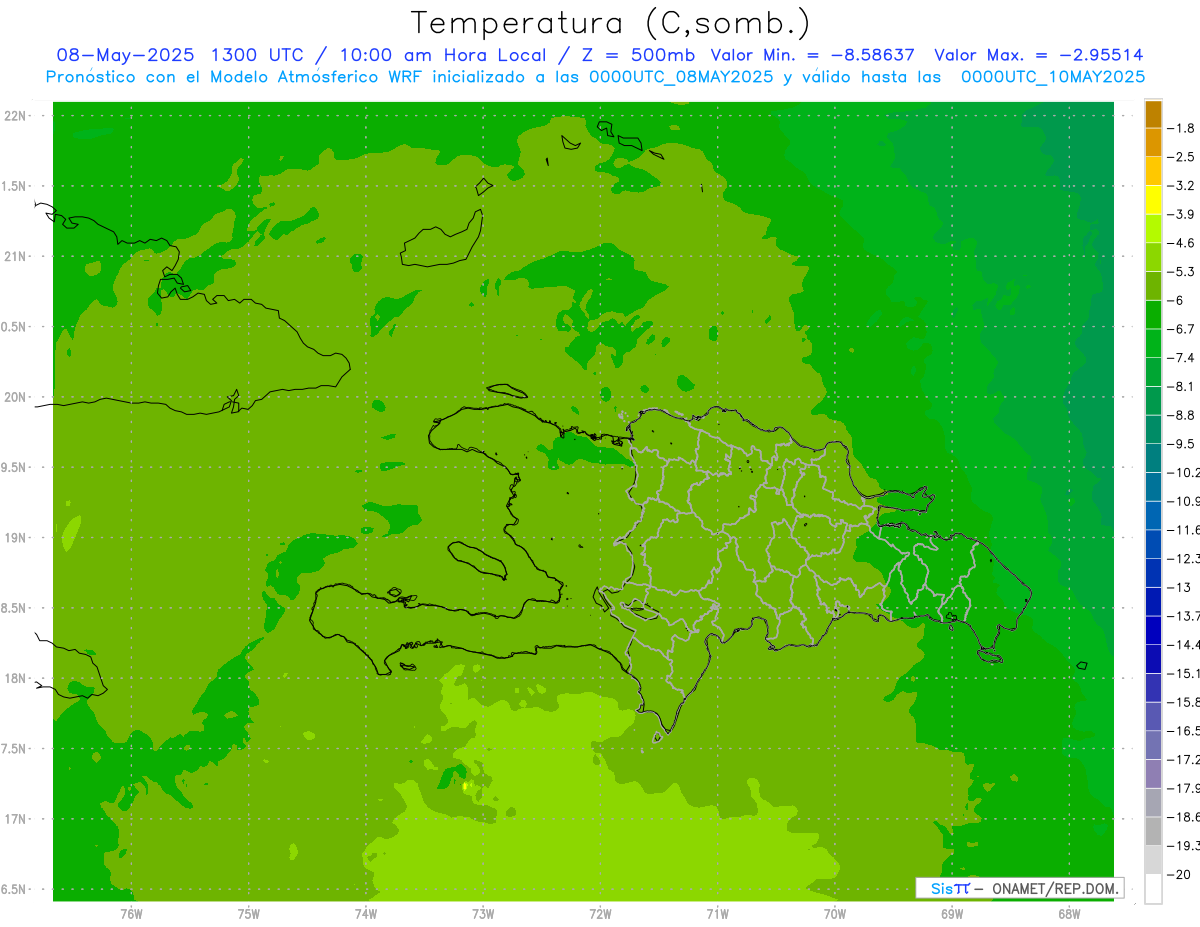Viewport: 1200px width, 927px height.
Task: Click the '71W' longitude label
Action: (x=717, y=913)
